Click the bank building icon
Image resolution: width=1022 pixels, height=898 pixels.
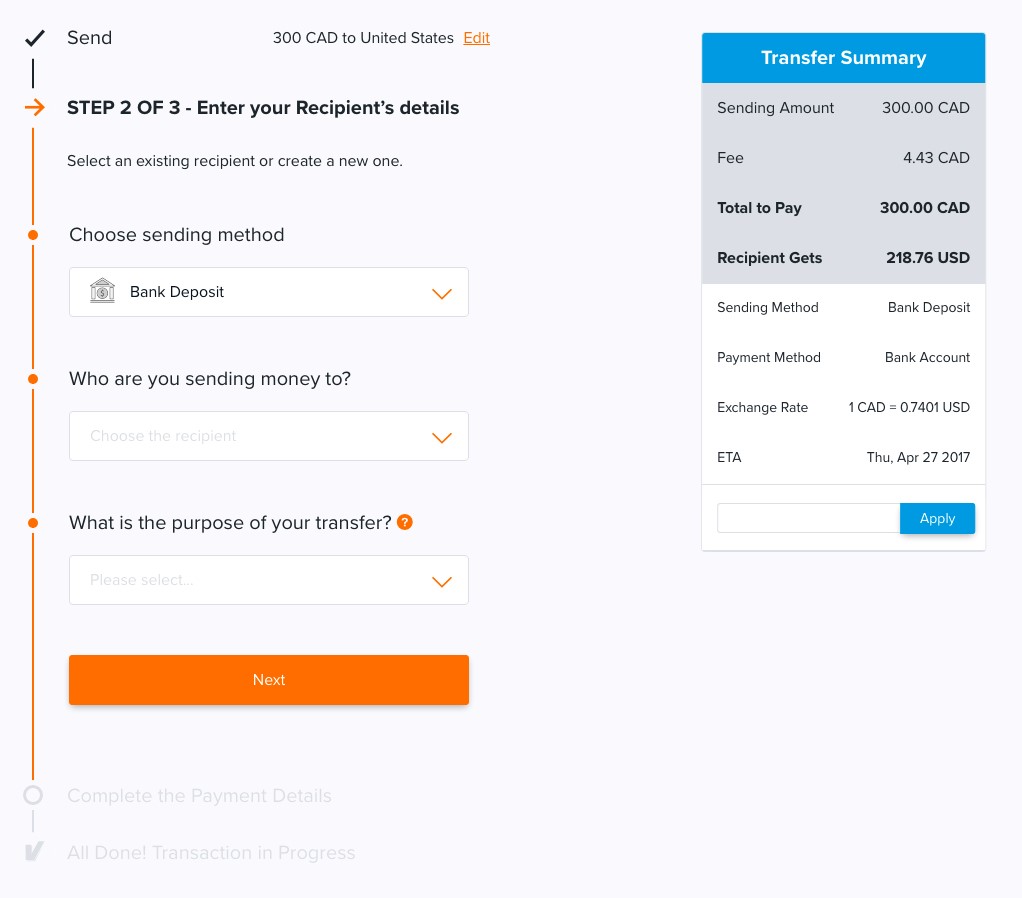[102, 292]
